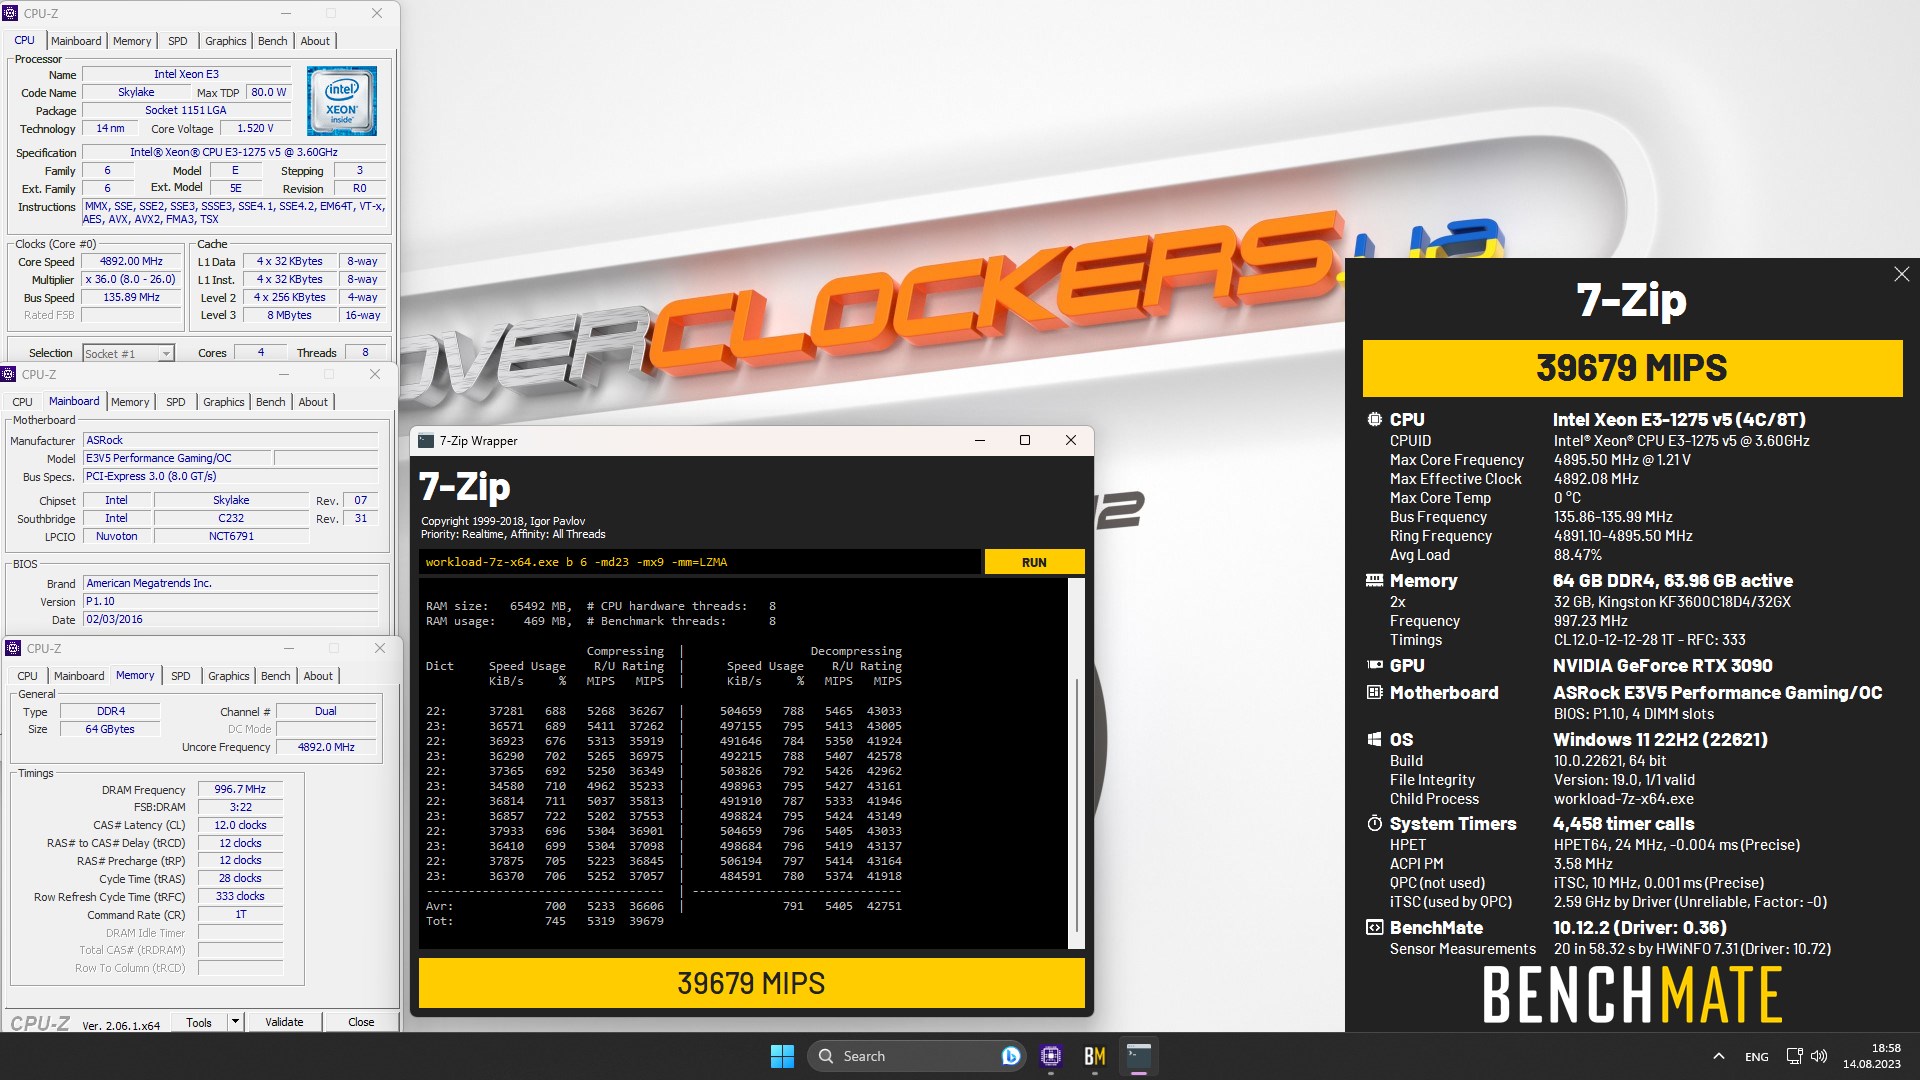Click the 39679 MIPS score in BenchMate

1632,368
